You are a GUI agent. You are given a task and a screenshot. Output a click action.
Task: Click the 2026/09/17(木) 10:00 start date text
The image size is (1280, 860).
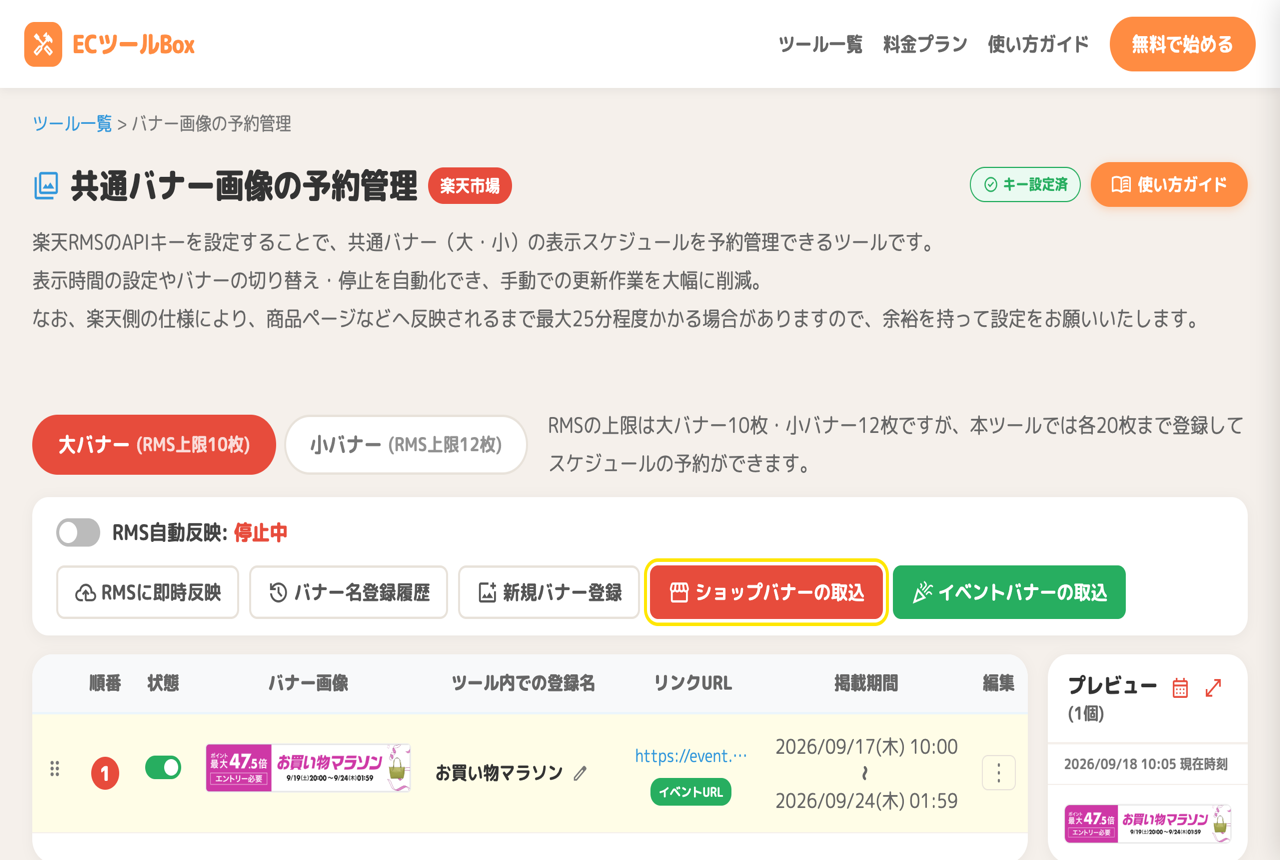866,746
